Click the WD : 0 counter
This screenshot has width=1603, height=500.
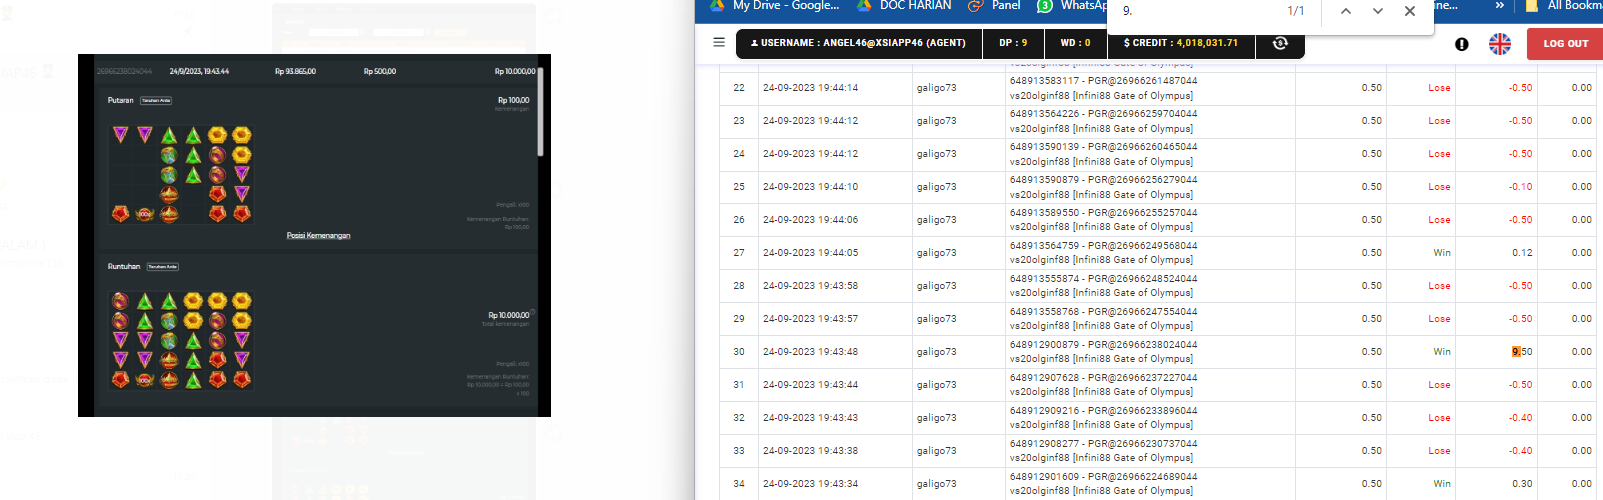pyautogui.click(x=1075, y=43)
